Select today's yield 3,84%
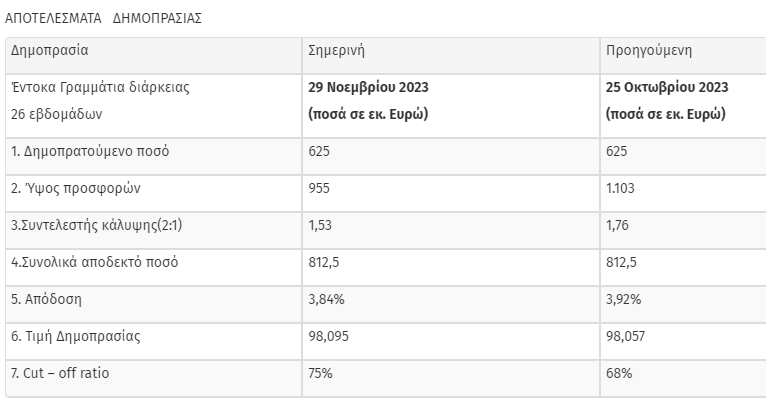 326,299
